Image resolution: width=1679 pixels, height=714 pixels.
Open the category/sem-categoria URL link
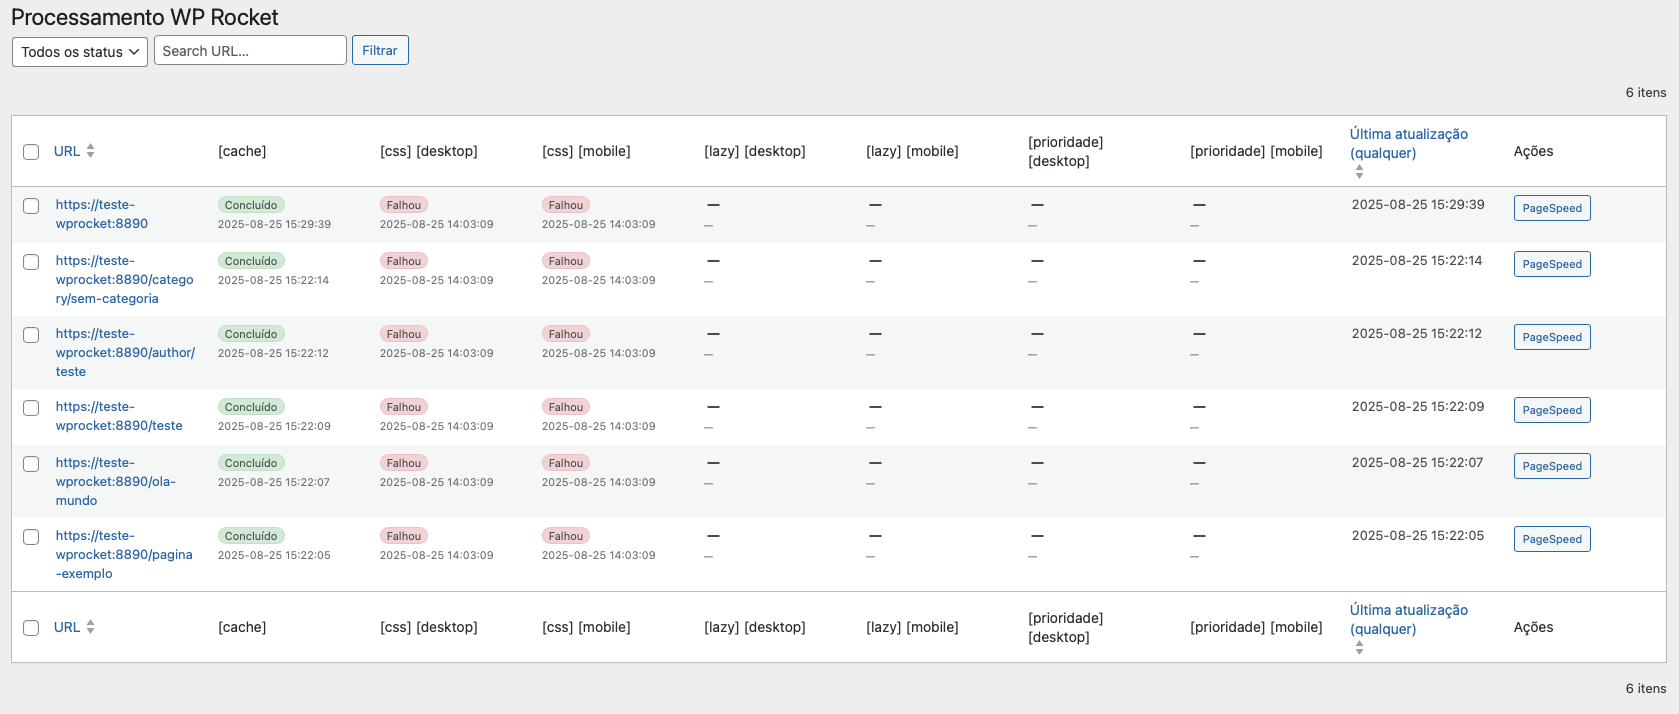pos(124,279)
